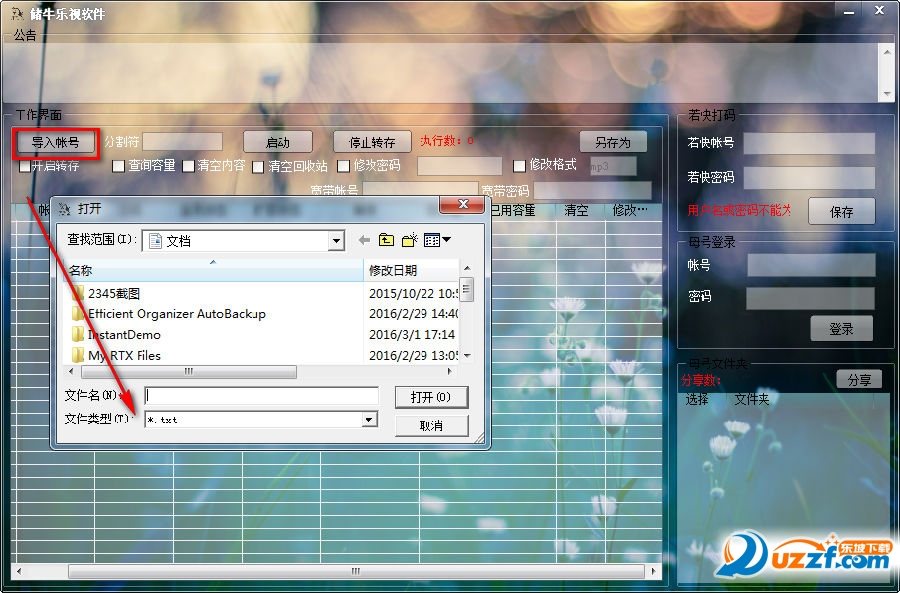Screen dimensions: 900x593
Task: Click the 停止转存 button
Action: click(372, 142)
